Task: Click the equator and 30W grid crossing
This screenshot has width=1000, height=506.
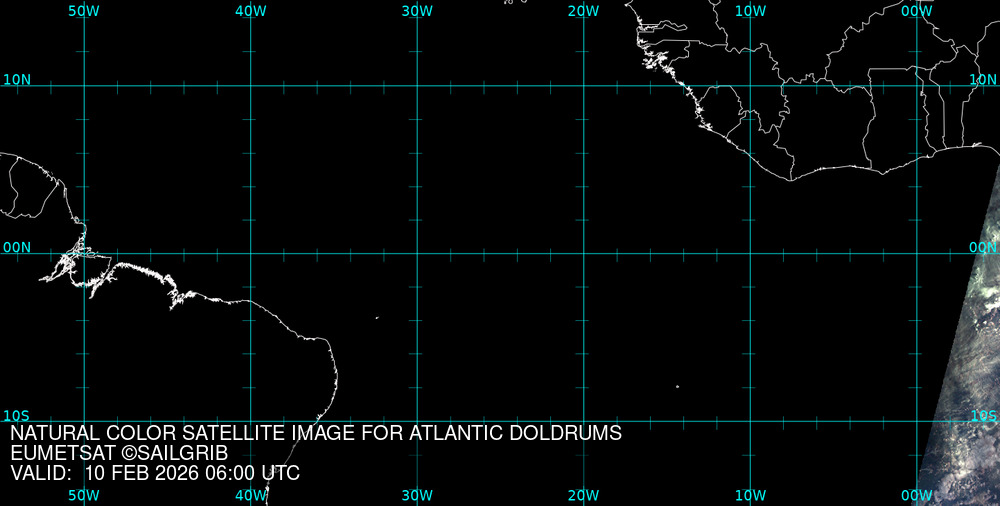Action: point(417,253)
